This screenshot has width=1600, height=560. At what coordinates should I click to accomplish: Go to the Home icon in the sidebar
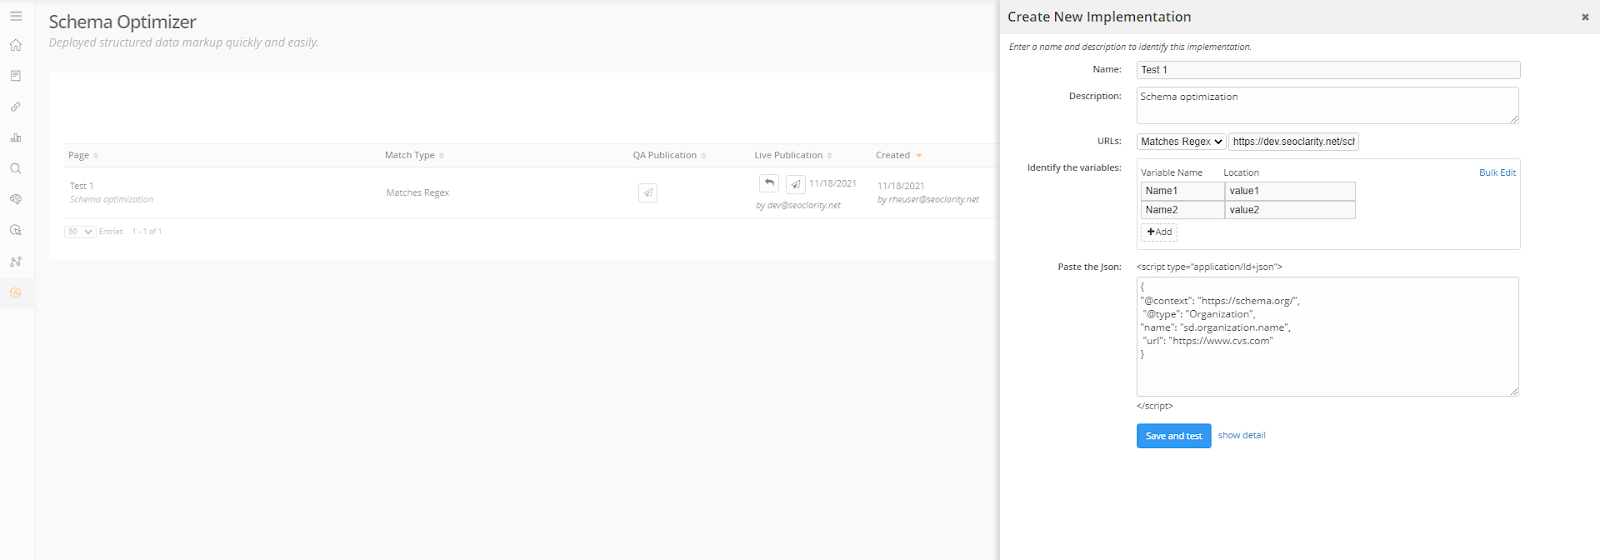pyautogui.click(x=16, y=45)
